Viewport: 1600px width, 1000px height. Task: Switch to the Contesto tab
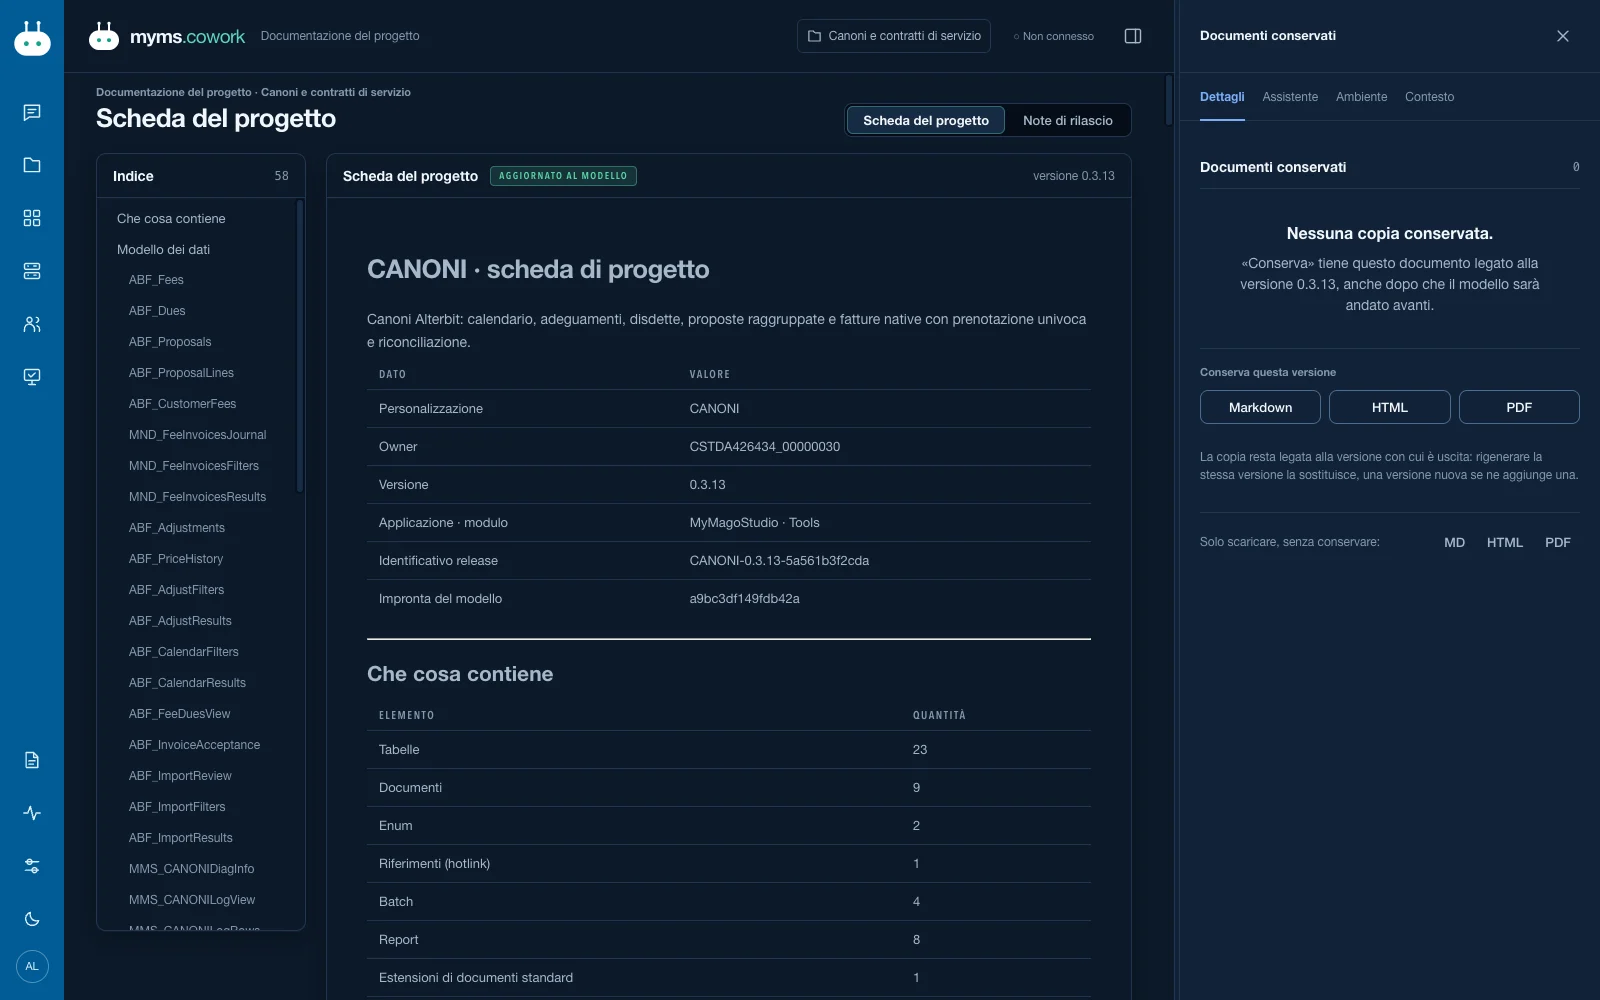click(x=1429, y=97)
